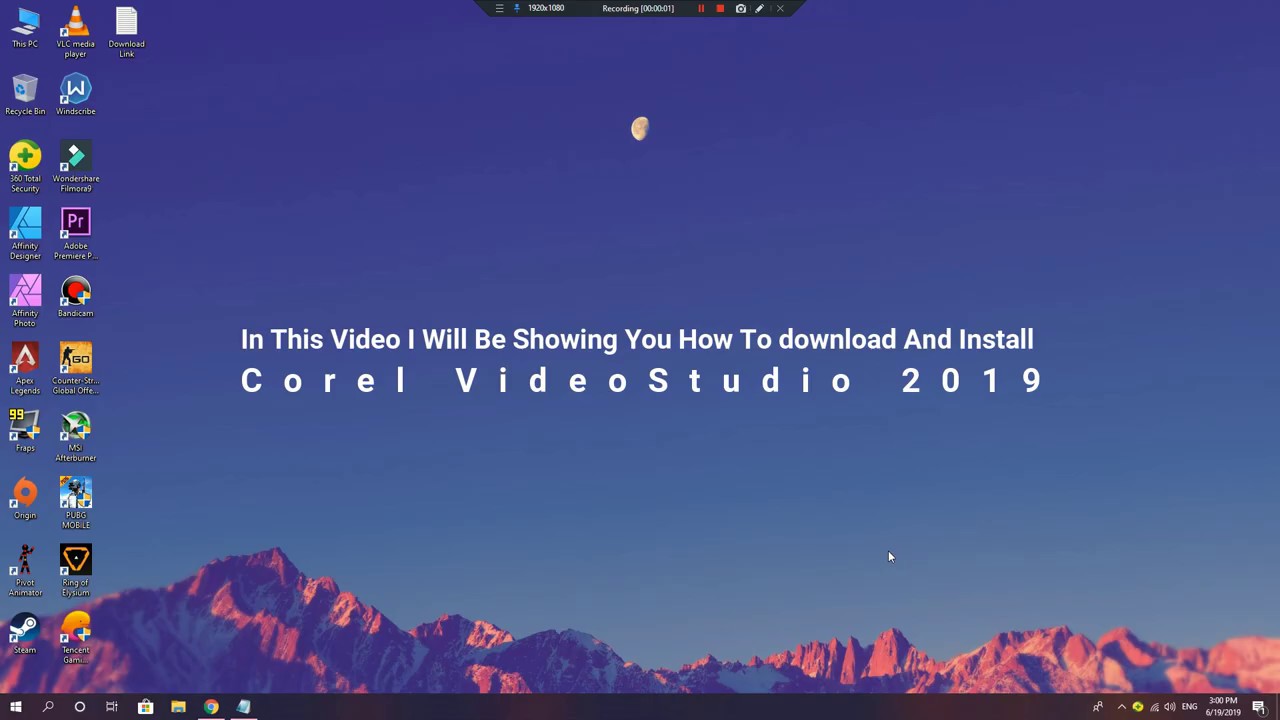Open the recorder bar hamburger menu

point(500,8)
